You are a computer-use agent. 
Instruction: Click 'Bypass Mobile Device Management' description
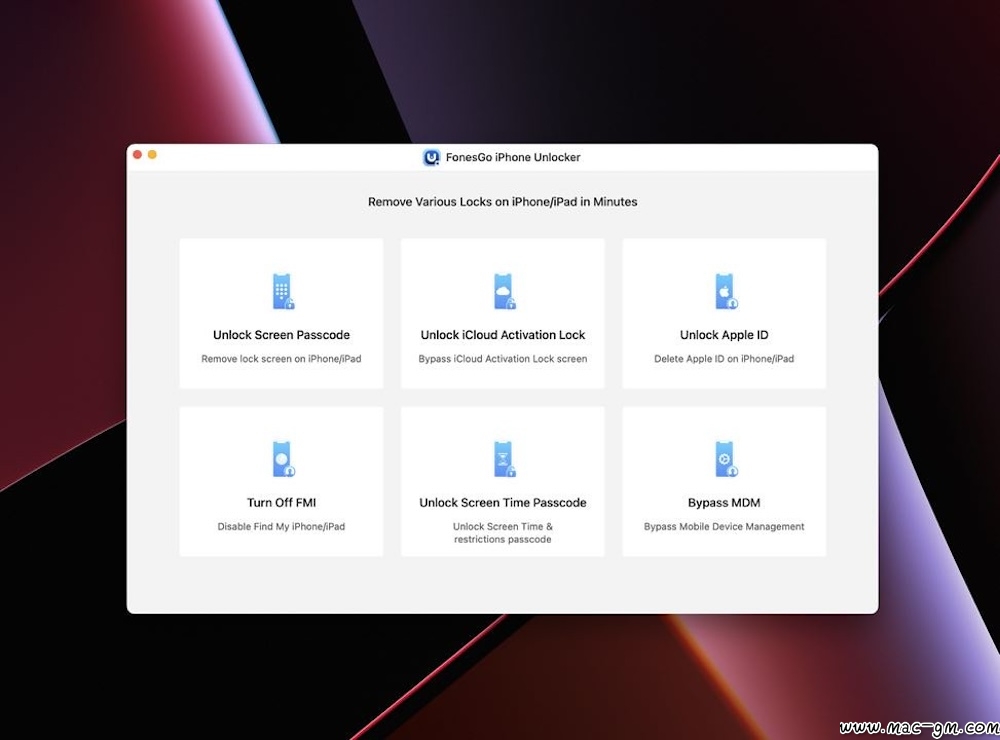click(724, 527)
